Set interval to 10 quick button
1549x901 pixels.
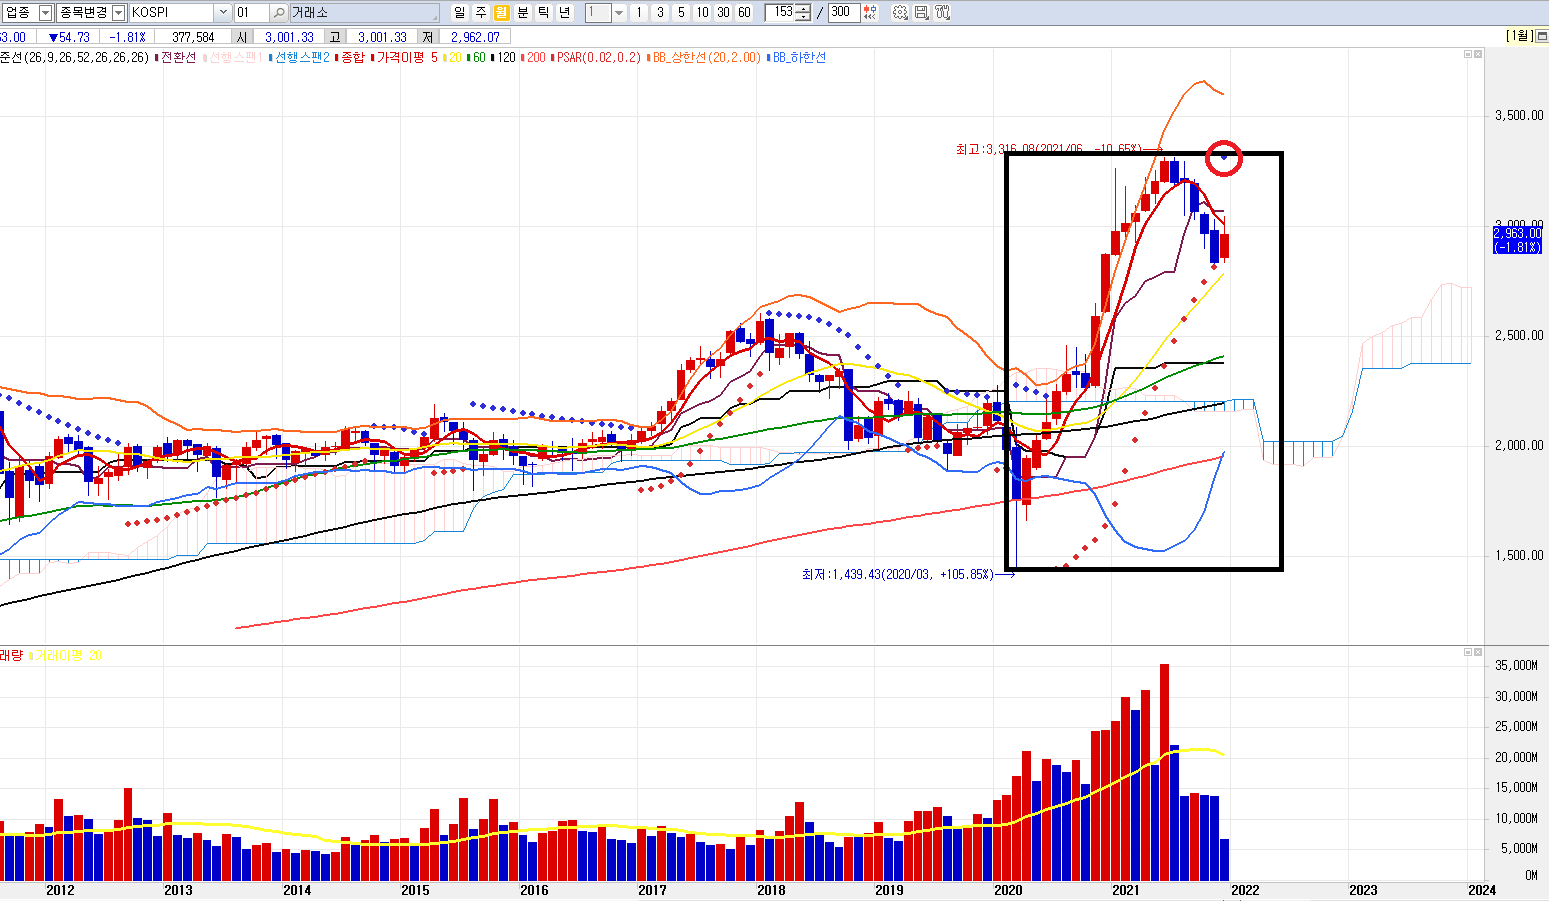tap(703, 13)
